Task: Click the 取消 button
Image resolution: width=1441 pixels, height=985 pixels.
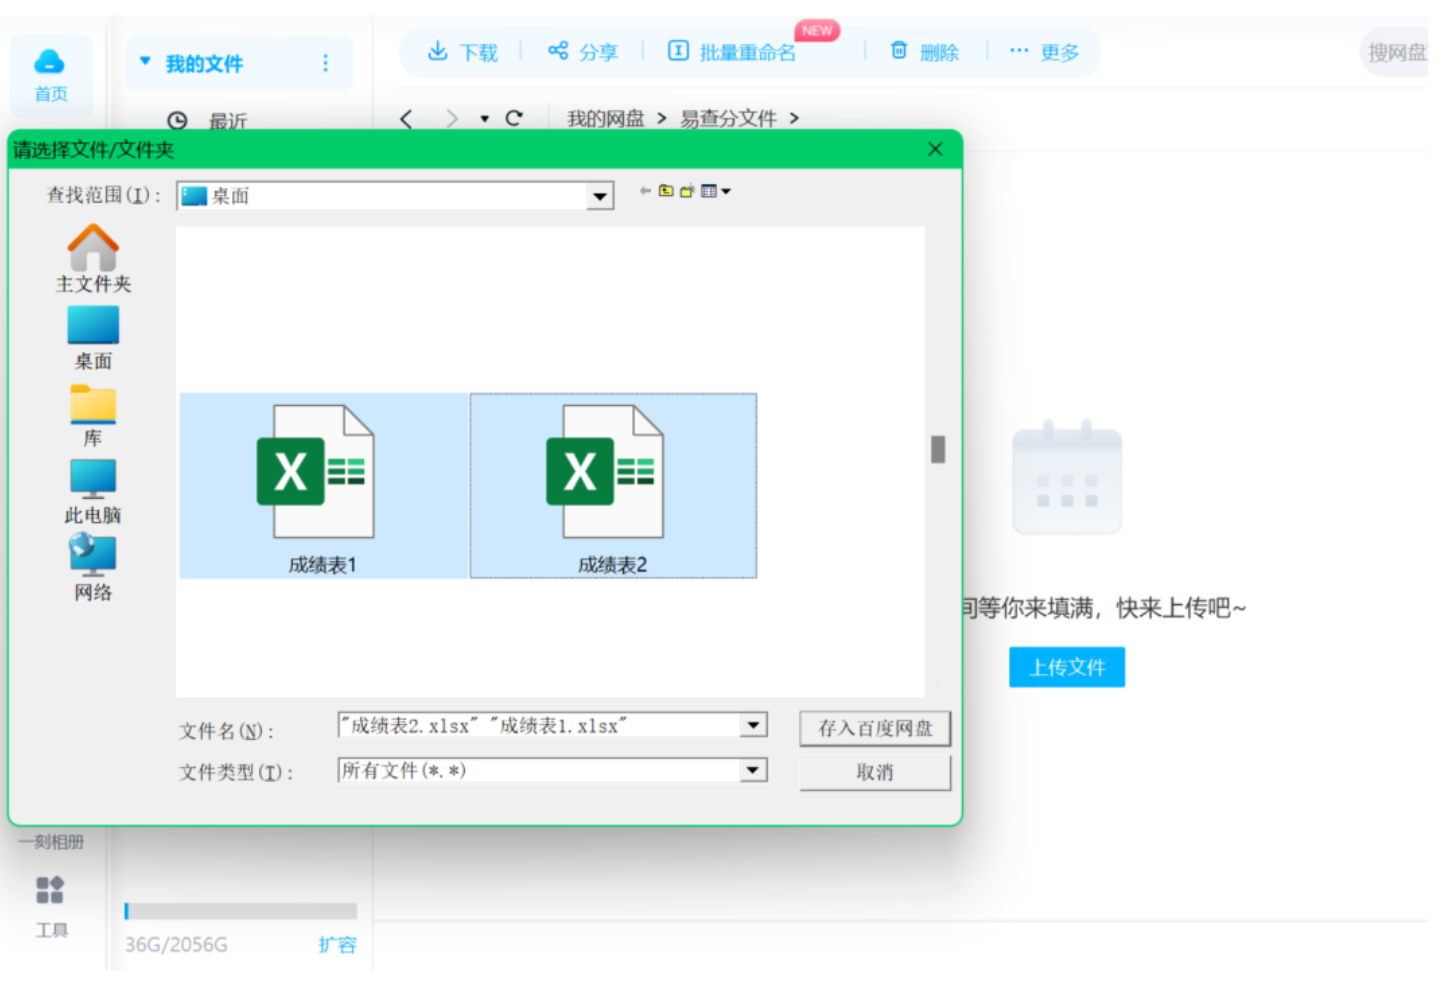Action: [875, 772]
